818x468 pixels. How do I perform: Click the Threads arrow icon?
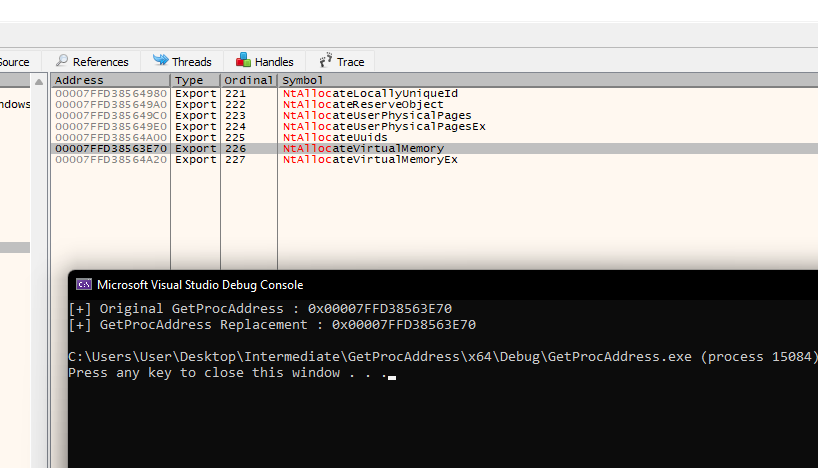click(x=160, y=60)
